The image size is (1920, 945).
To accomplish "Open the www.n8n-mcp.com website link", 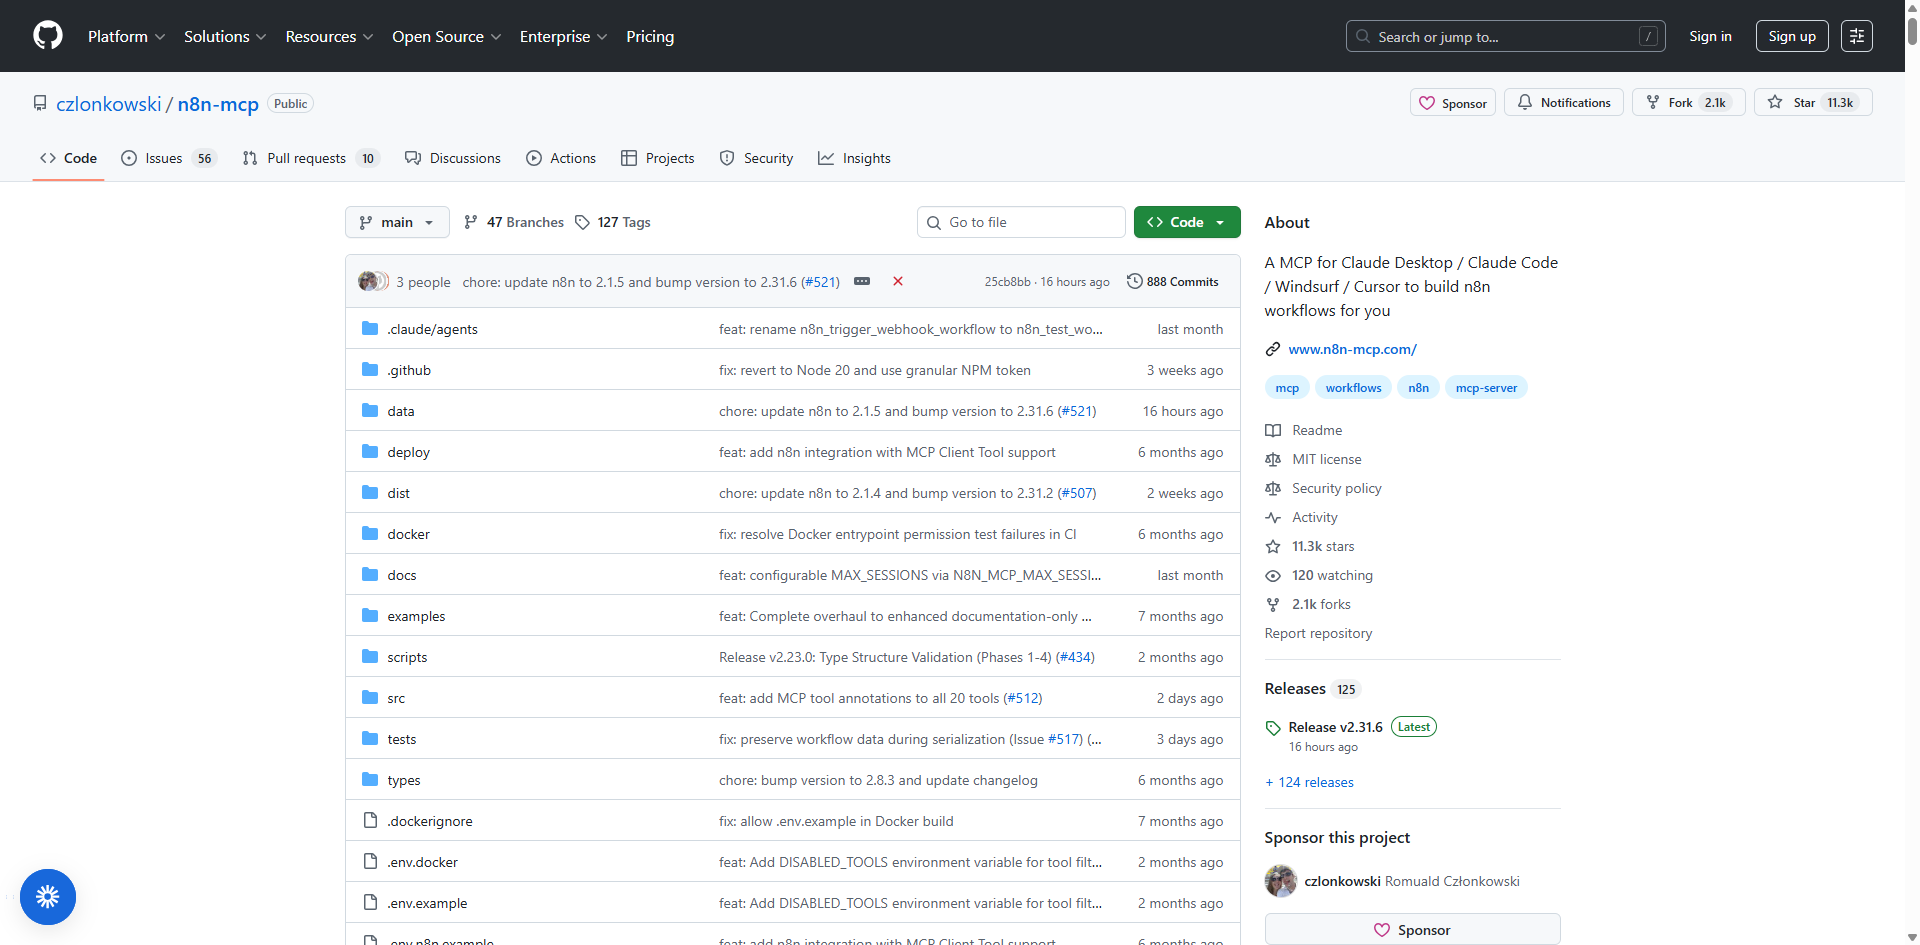I will click(1352, 349).
